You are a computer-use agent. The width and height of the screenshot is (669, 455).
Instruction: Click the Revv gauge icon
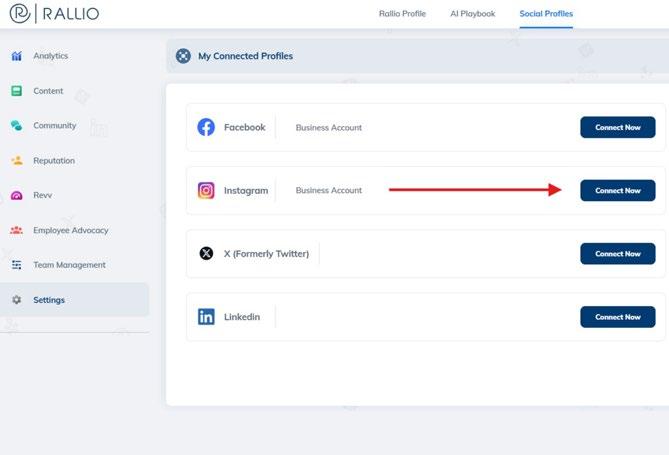click(17, 195)
